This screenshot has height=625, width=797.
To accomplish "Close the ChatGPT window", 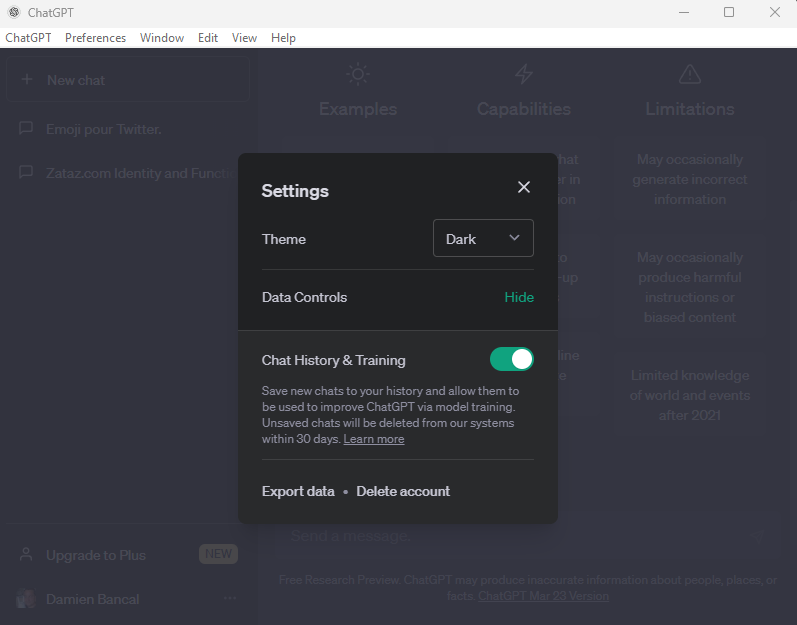I will point(775,12).
